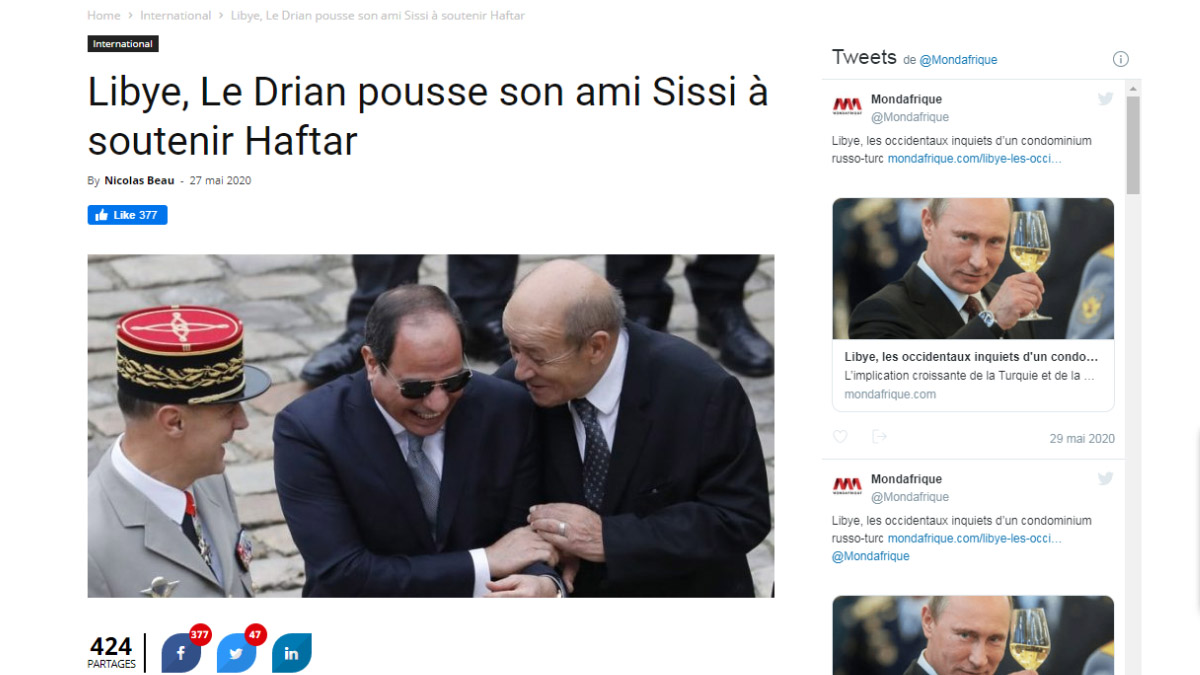Screen dimensions: 1200x675
Task: Click the Twitter info icon beside Tweets header
Action: tap(1121, 59)
